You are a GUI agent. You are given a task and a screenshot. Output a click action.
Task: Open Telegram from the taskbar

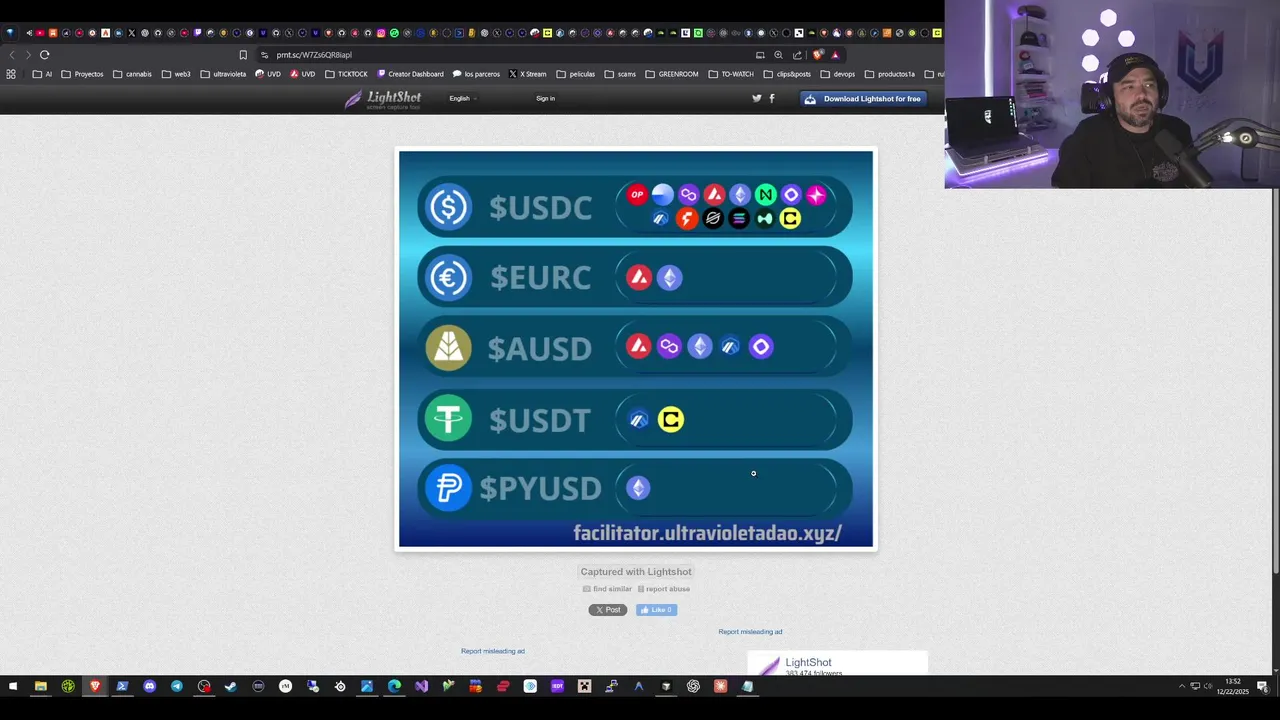177,686
